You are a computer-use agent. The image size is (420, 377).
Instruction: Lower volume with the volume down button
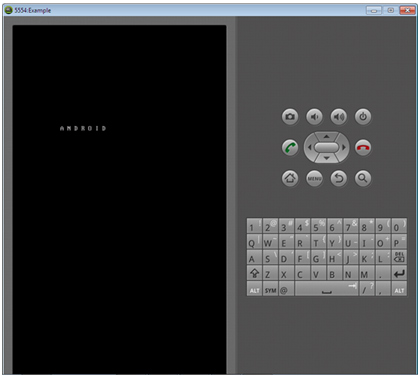click(314, 117)
